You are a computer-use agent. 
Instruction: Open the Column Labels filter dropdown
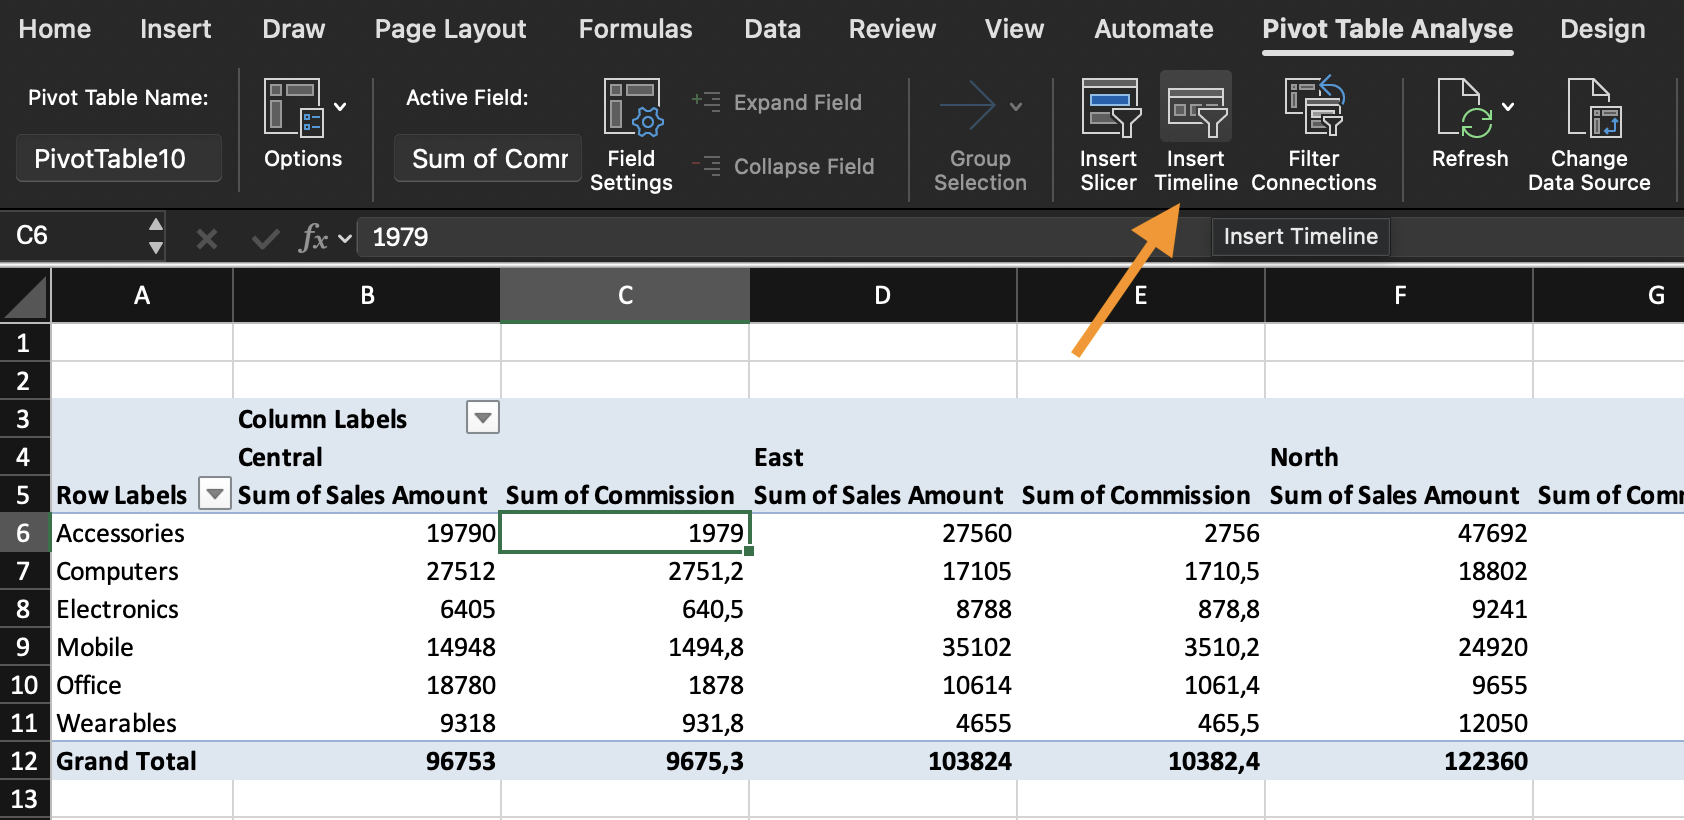pos(483,418)
